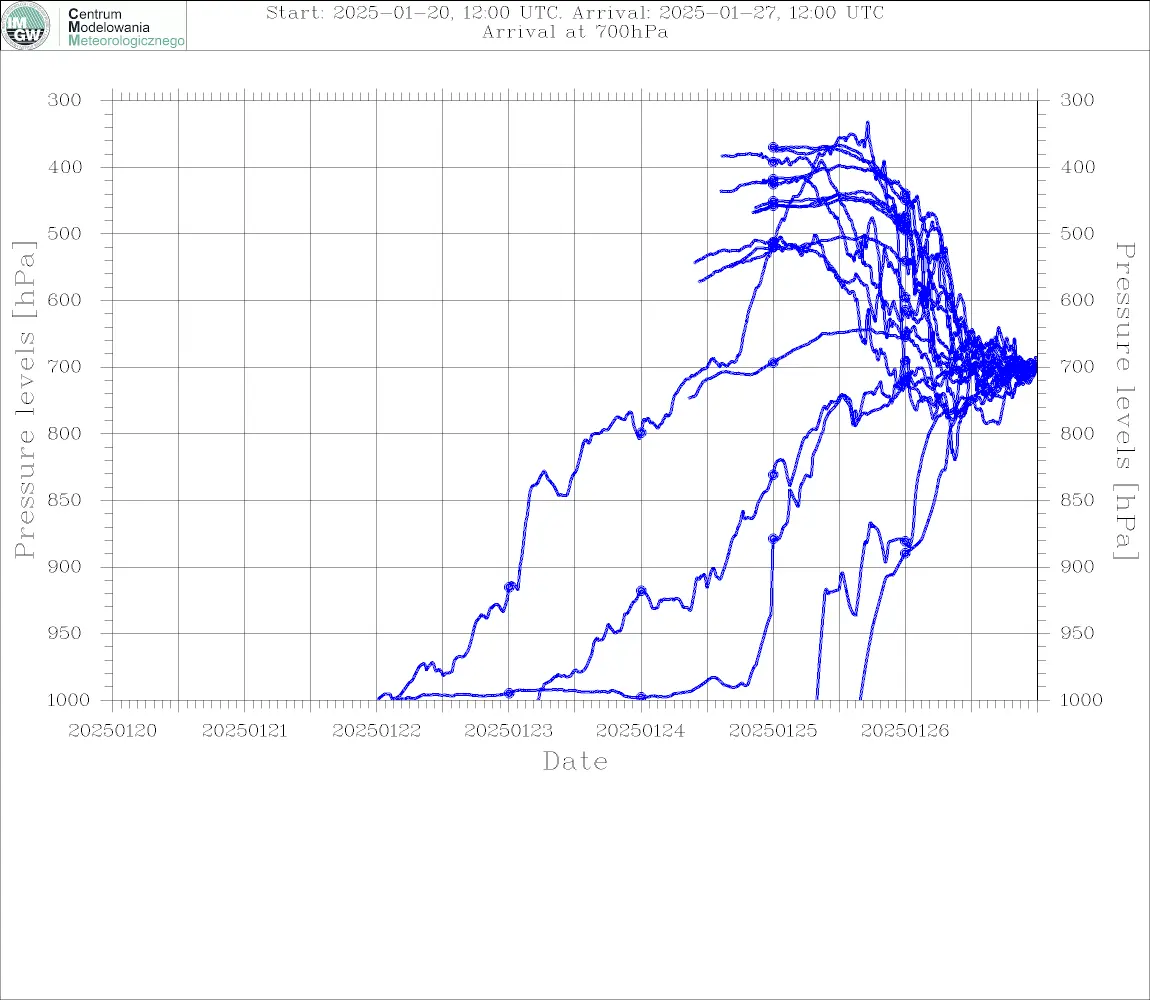
Task: Click the right y-axis label 700
Action: point(1077,366)
